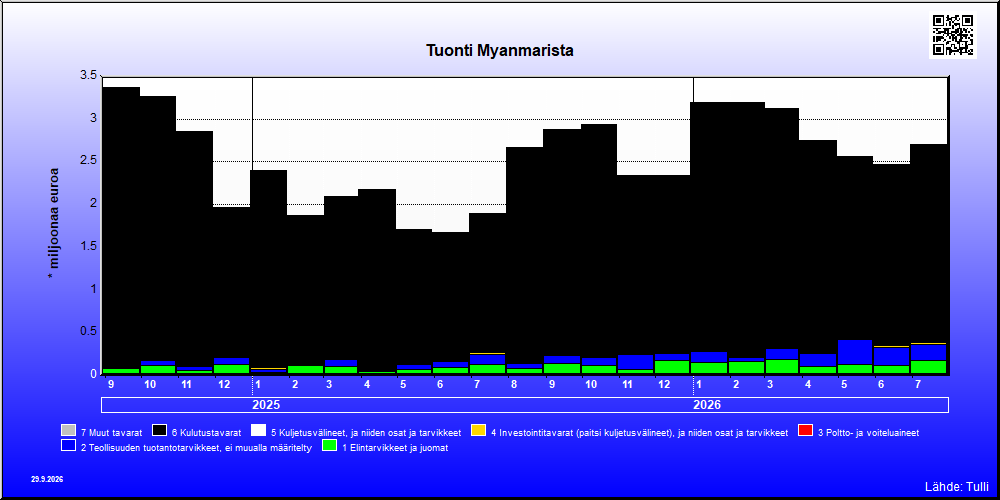Click '3 Poltto- ja voiteluaineet' legend label
Image resolution: width=1000 pixels, height=500 pixels.
868,432
